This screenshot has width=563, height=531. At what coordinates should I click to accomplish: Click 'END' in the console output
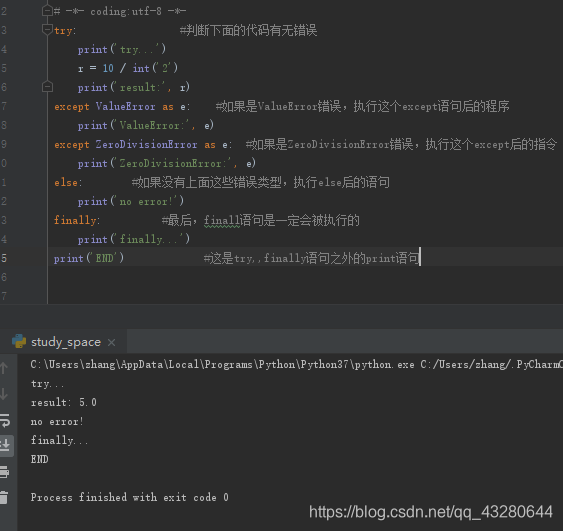pos(39,459)
